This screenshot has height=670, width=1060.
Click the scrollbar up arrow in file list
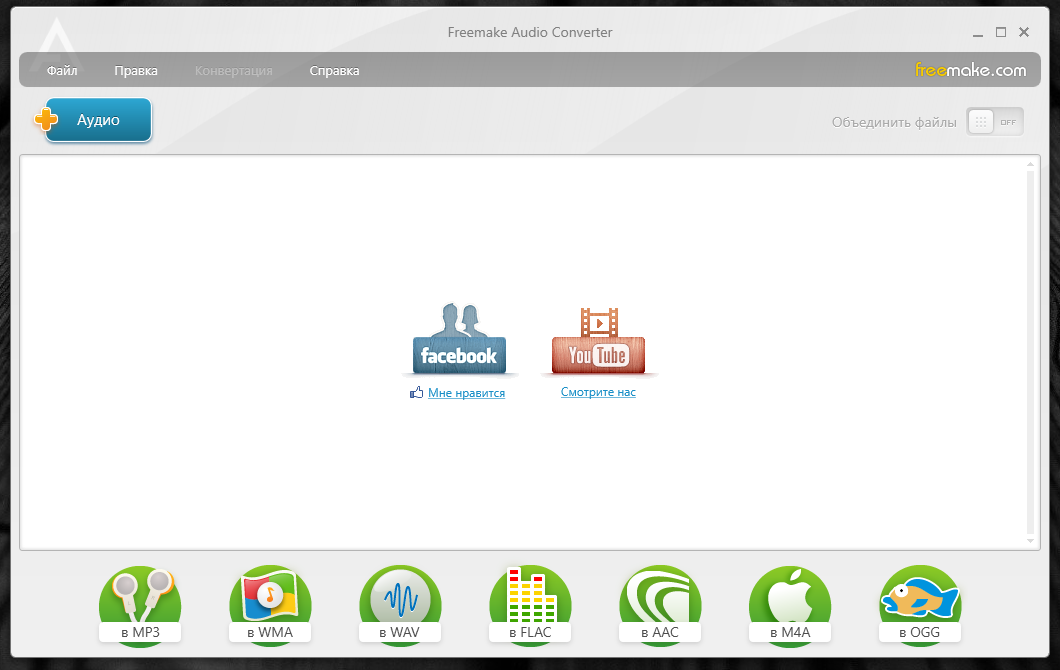click(1030, 164)
